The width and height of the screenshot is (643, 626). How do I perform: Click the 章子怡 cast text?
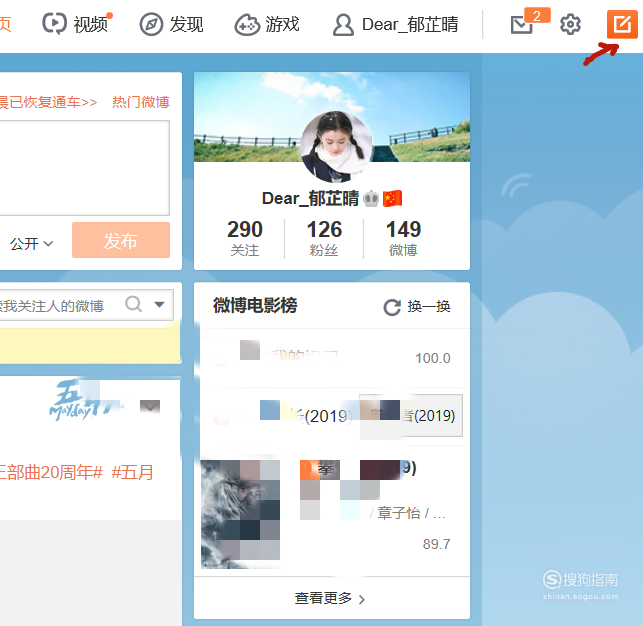pos(399,513)
